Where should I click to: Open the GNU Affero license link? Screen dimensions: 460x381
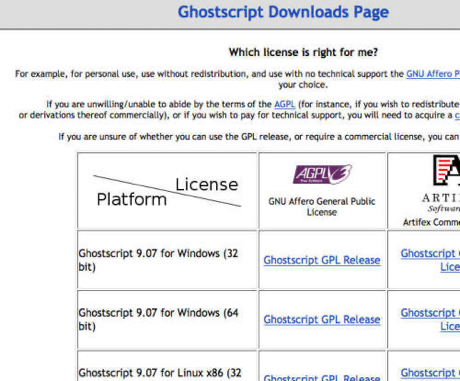[433, 74]
